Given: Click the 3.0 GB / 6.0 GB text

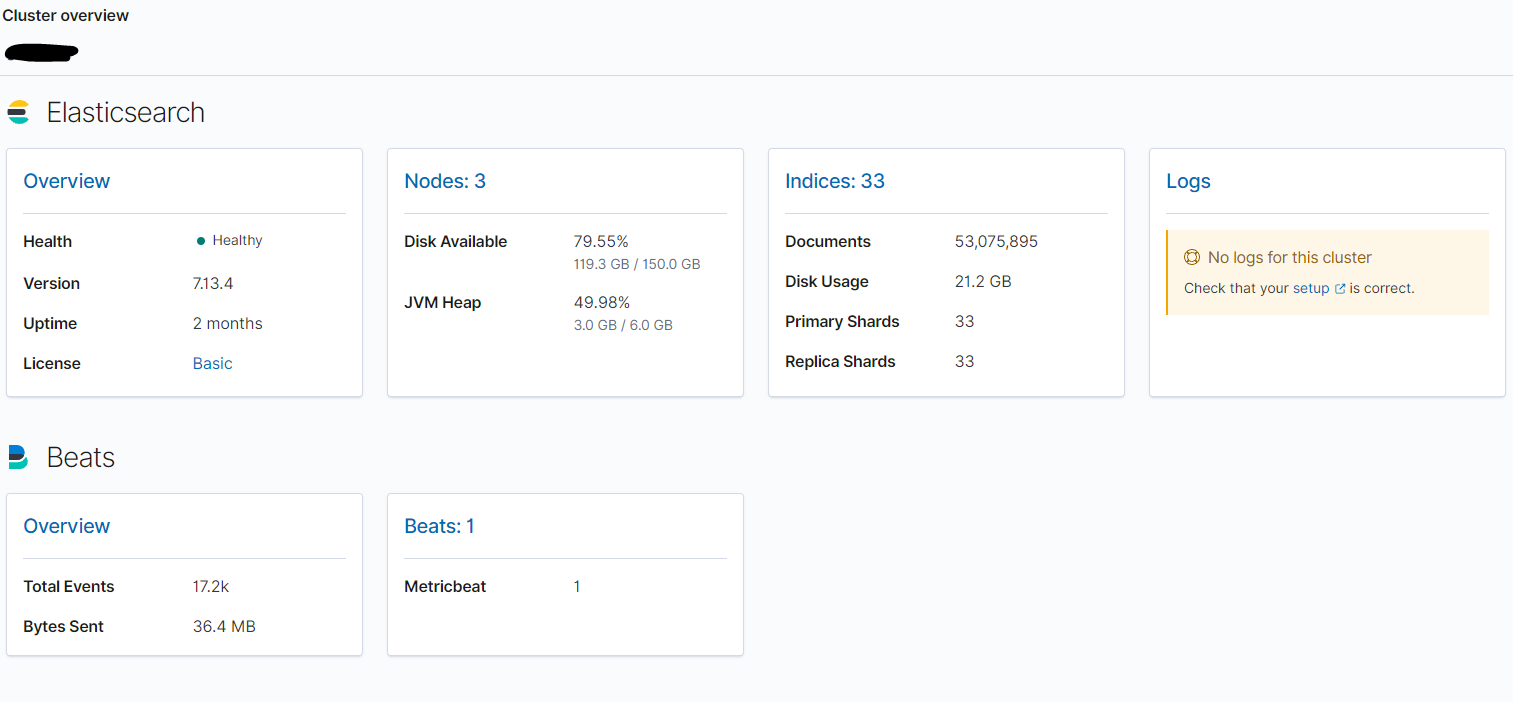Looking at the screenshot, I should click(623, 325).
